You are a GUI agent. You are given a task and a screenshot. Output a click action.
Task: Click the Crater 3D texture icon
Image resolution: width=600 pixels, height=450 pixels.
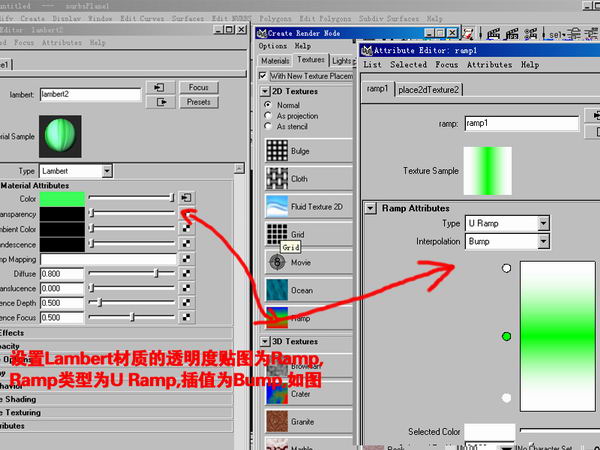[277, 393]
